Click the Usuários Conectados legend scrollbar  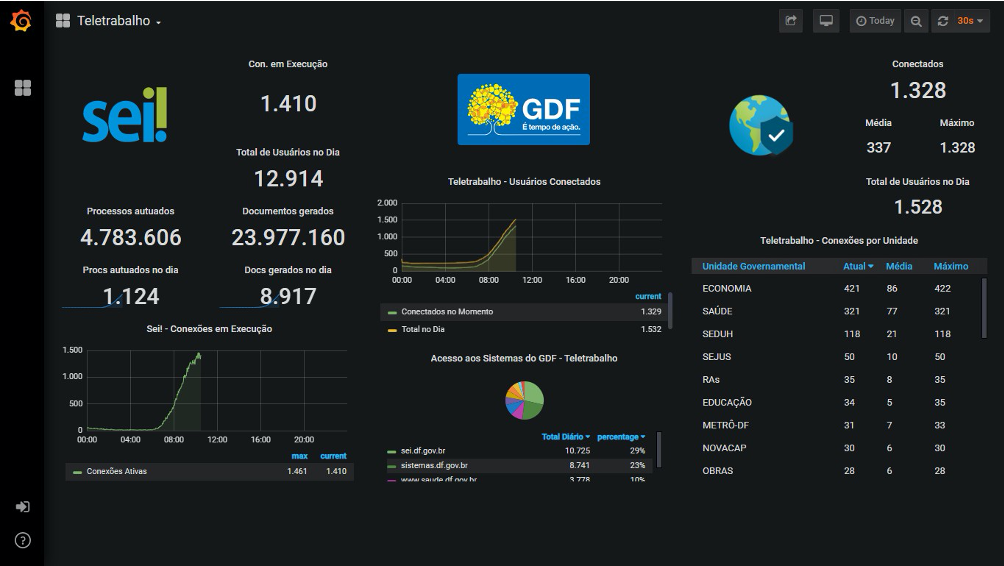670,311
